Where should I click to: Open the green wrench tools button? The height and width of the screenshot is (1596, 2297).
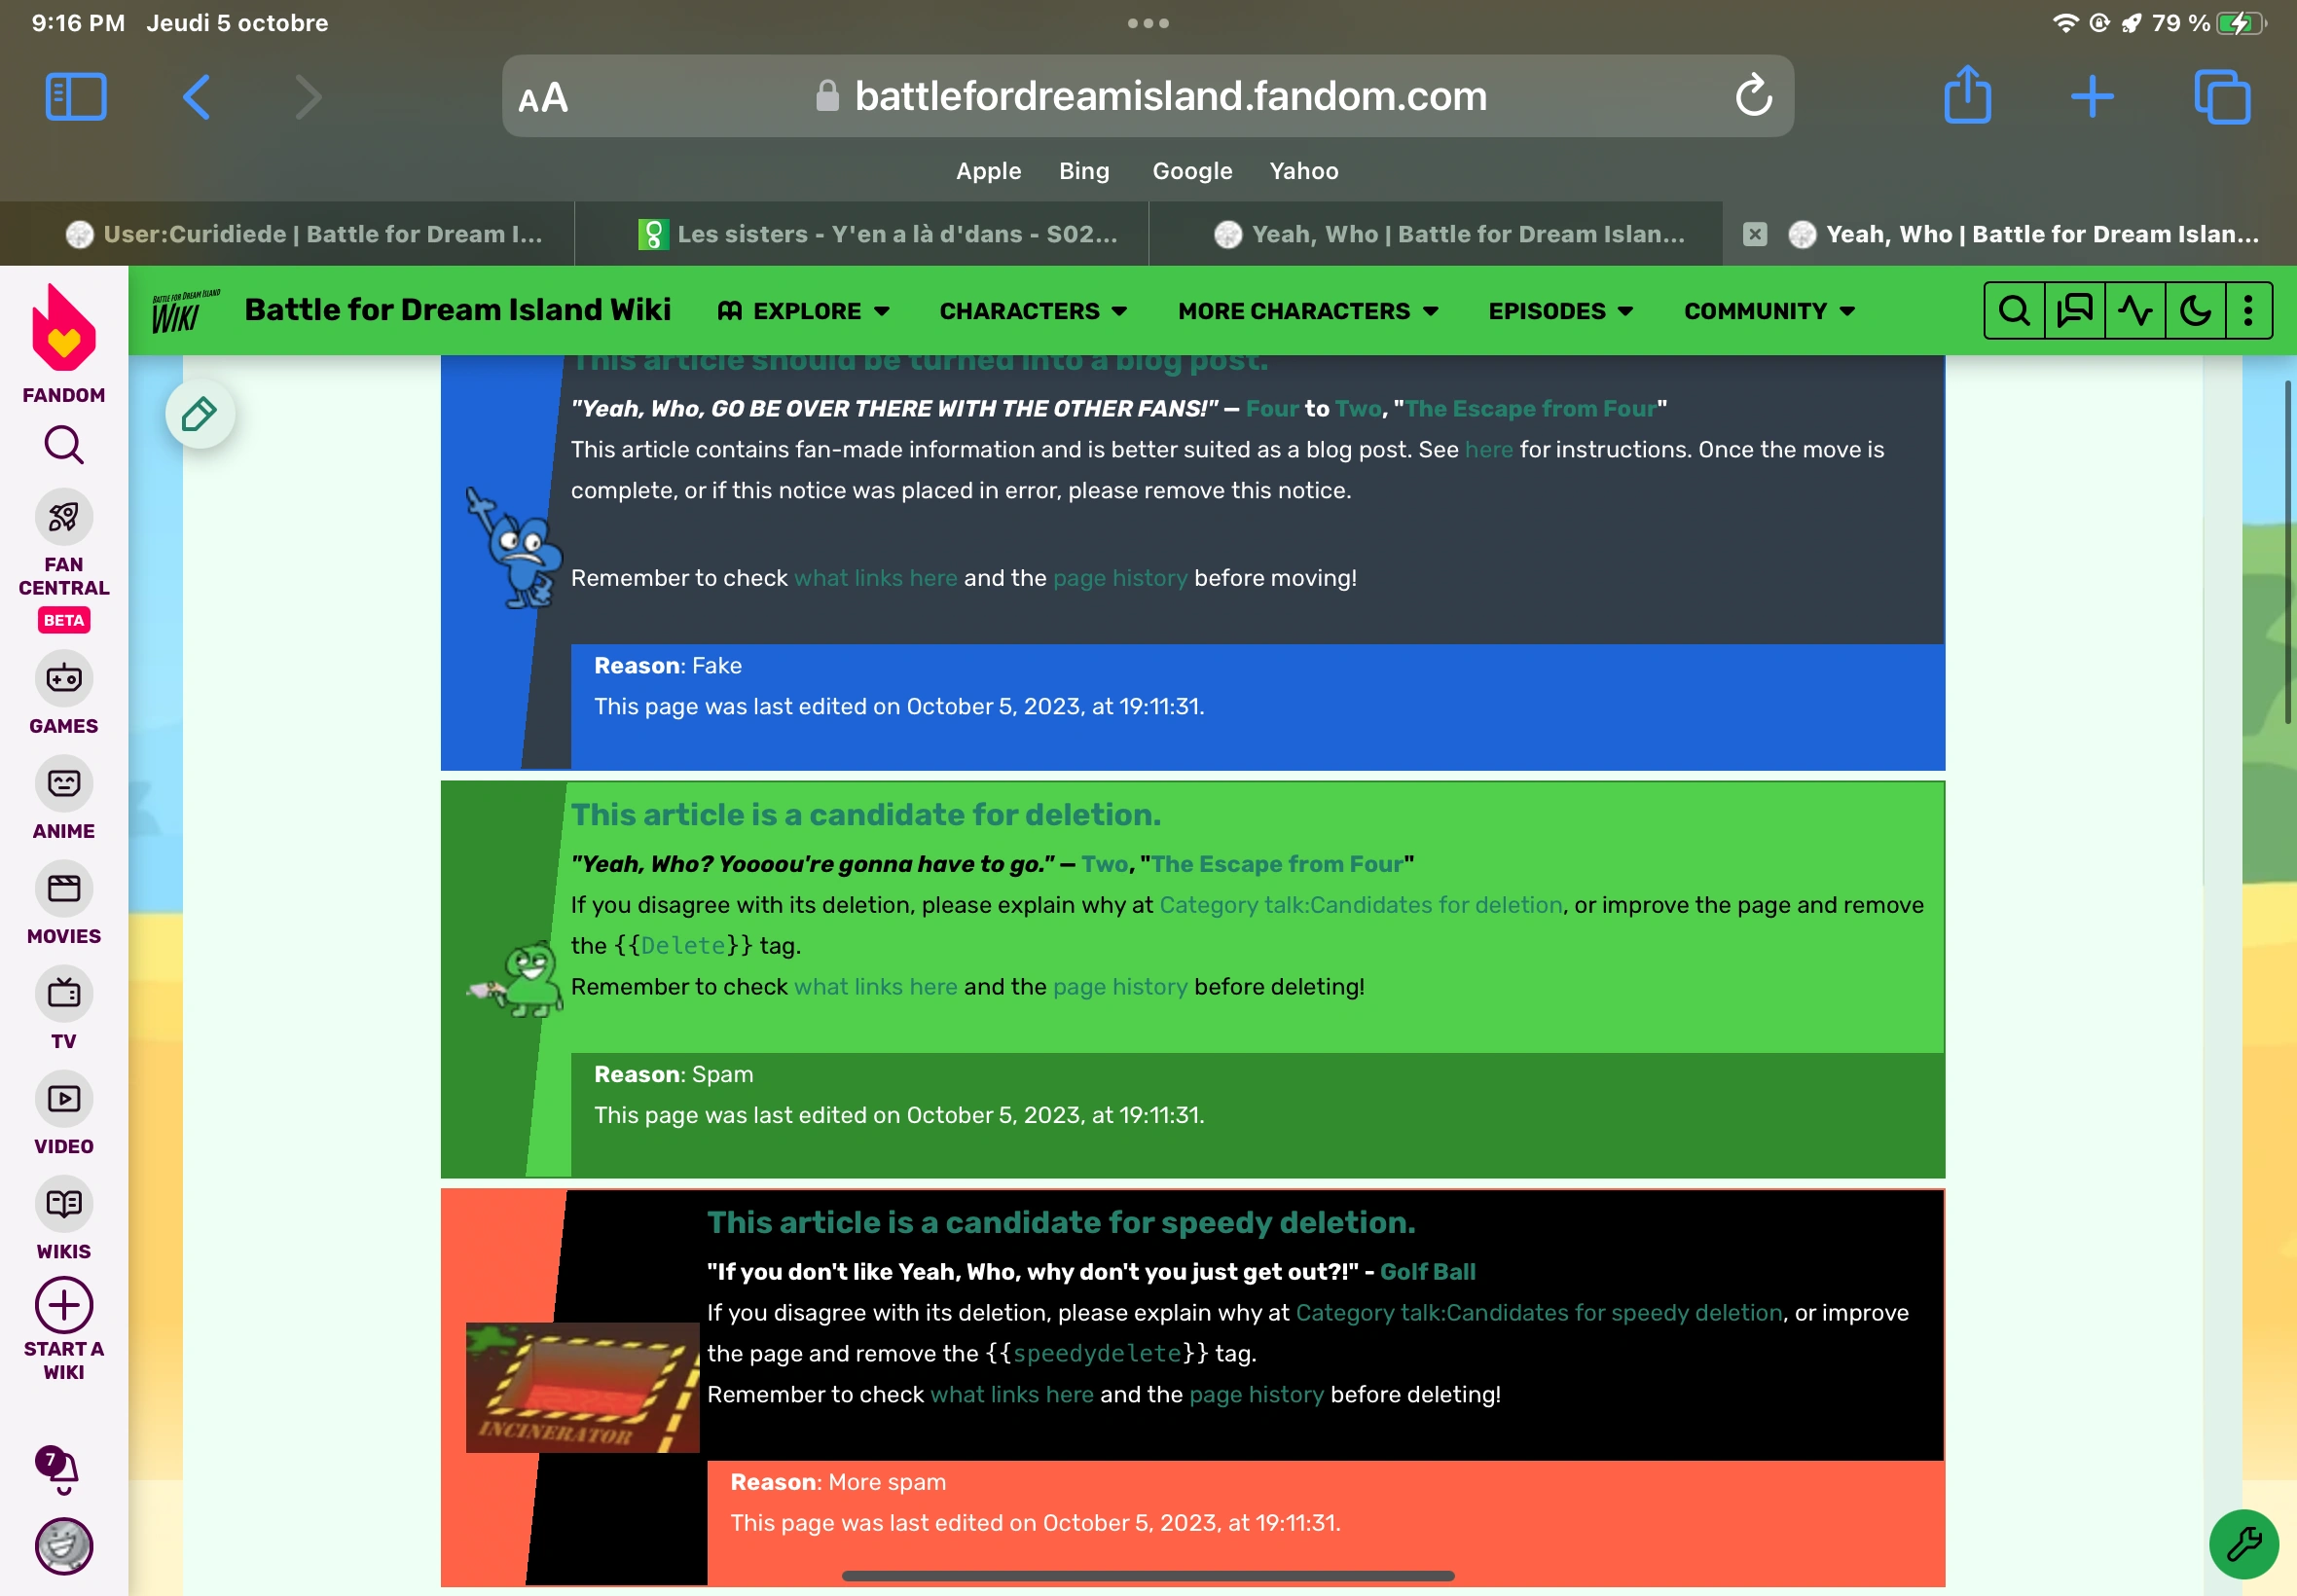click(2243, 1544)
